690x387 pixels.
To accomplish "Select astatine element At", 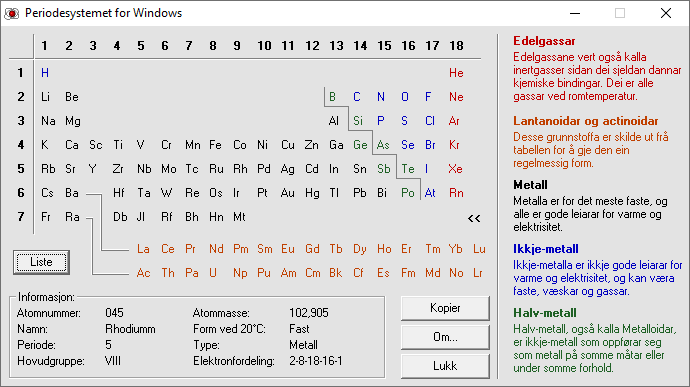I will coord(430,193).
